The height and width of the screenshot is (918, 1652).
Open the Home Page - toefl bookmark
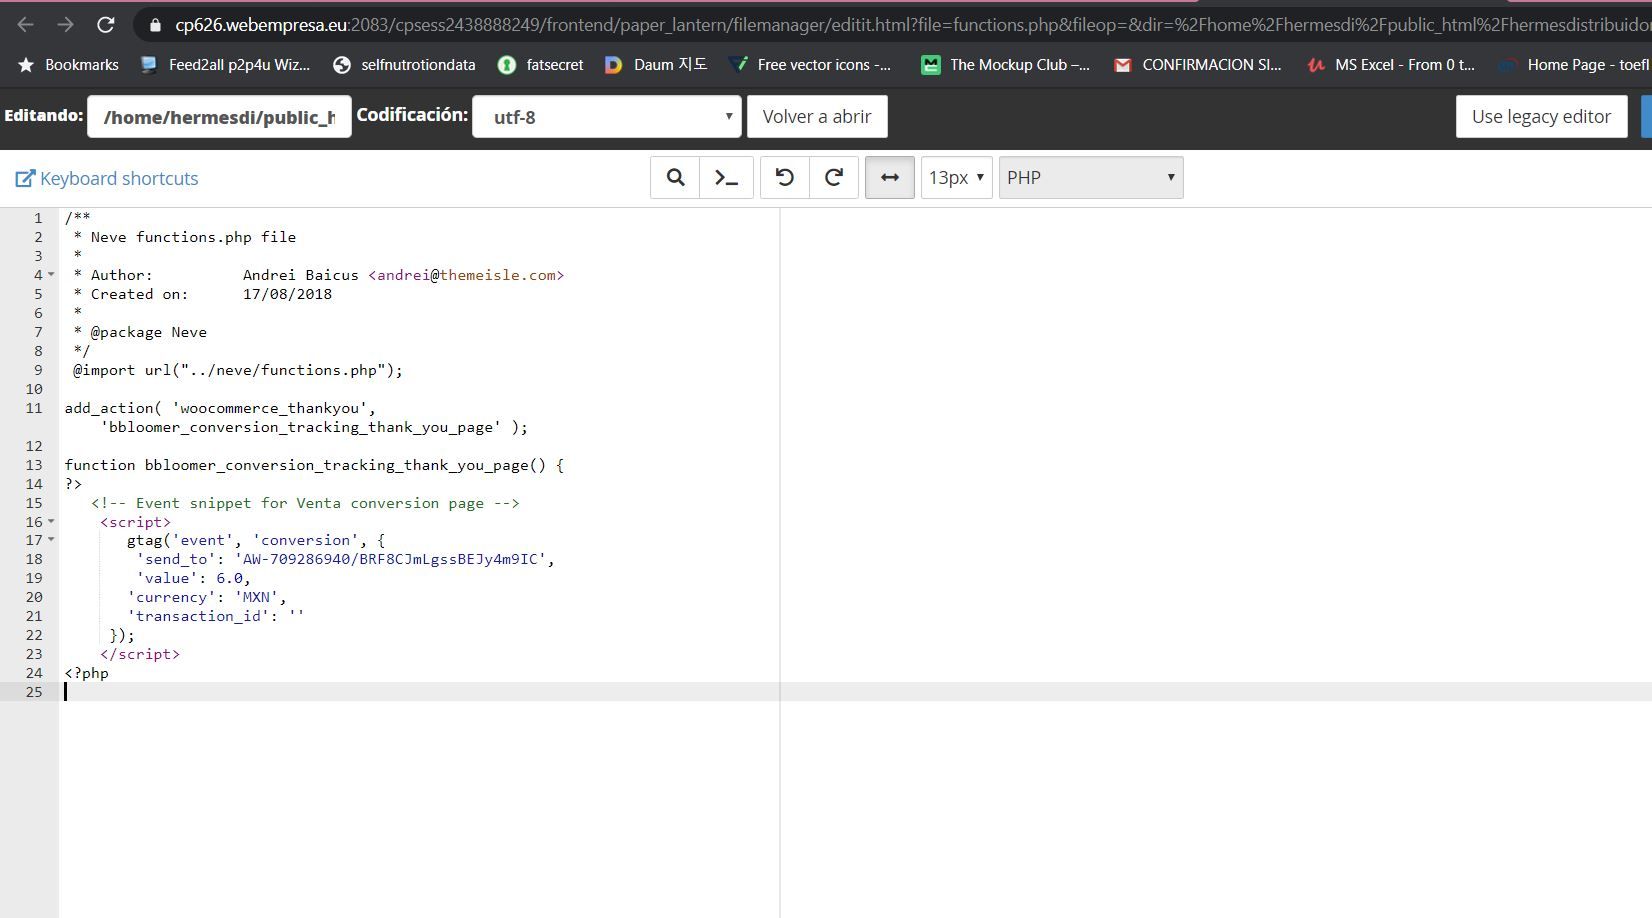click(x=1575, y=65)
